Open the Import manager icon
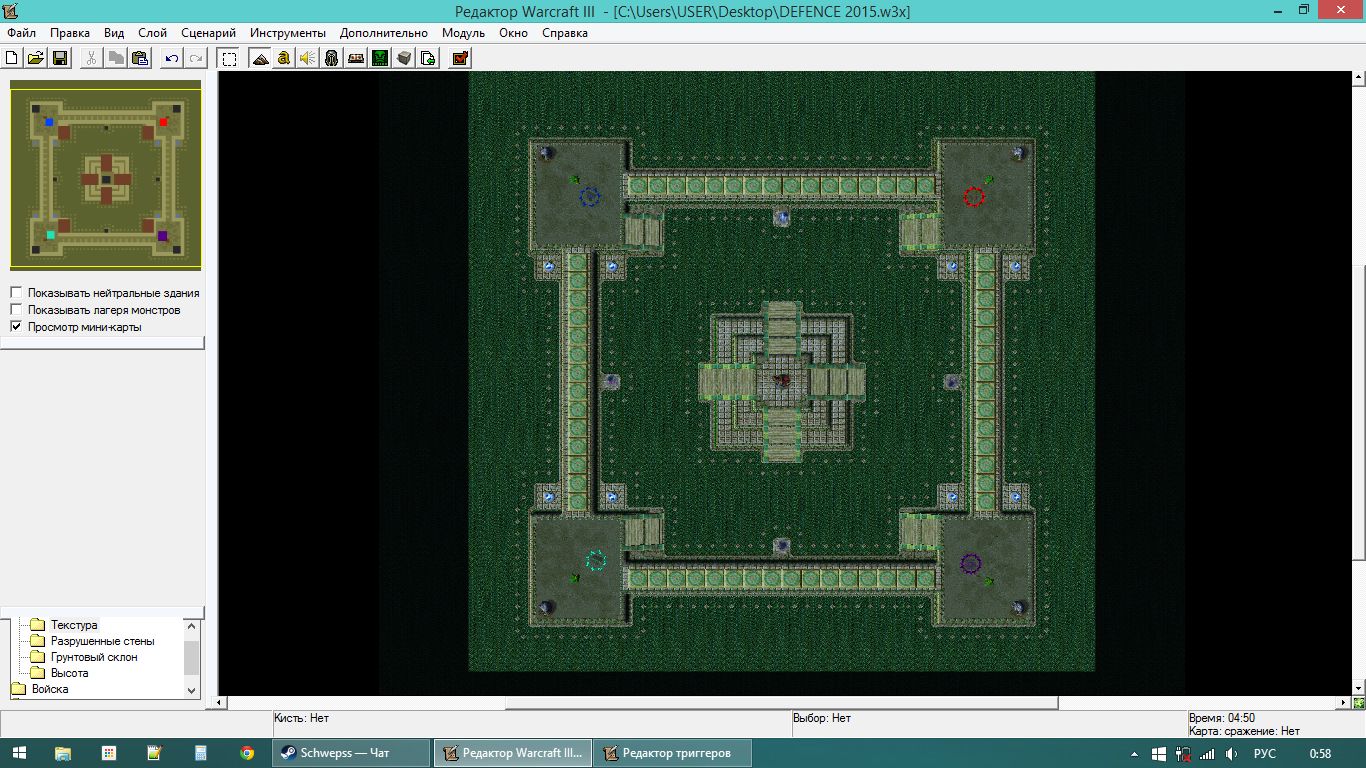 428,58
